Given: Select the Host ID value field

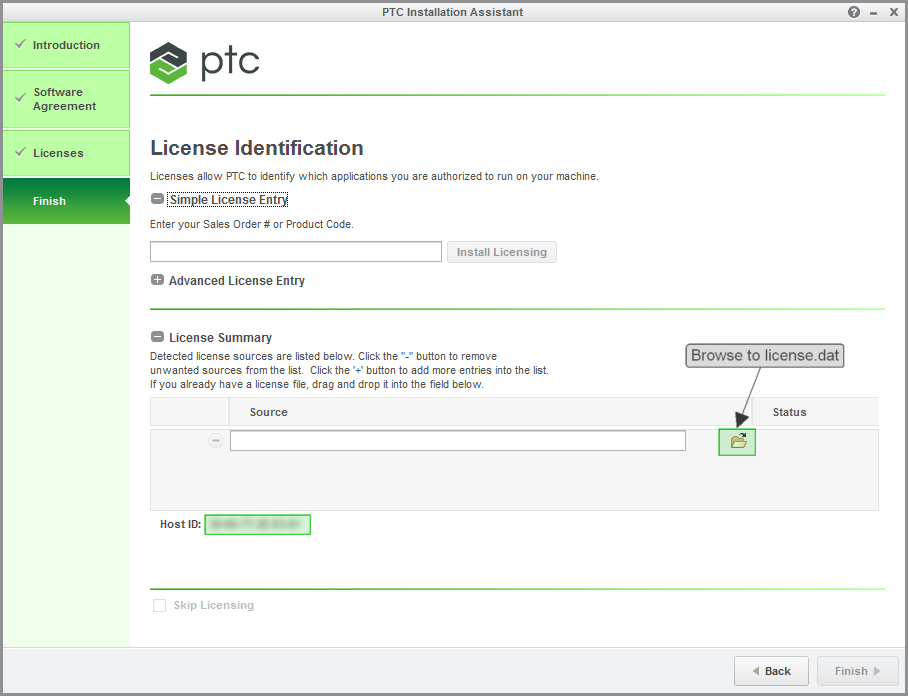Looking at the screenshot, I should (x=258, y=525).
